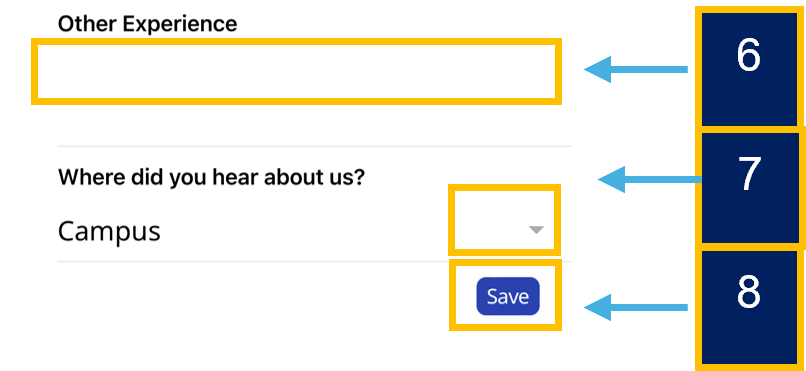
Task: Open dropdown using the gray triangle arrow
Action: 536,230
